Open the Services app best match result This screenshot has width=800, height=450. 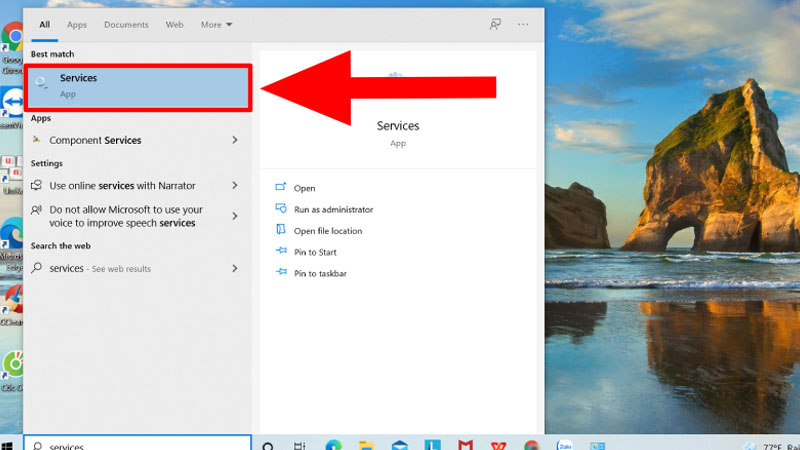(x=140, y=86)
